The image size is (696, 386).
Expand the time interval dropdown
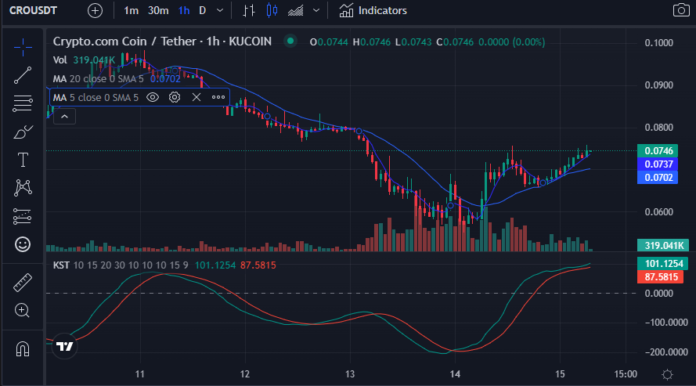tap(220, 11)
